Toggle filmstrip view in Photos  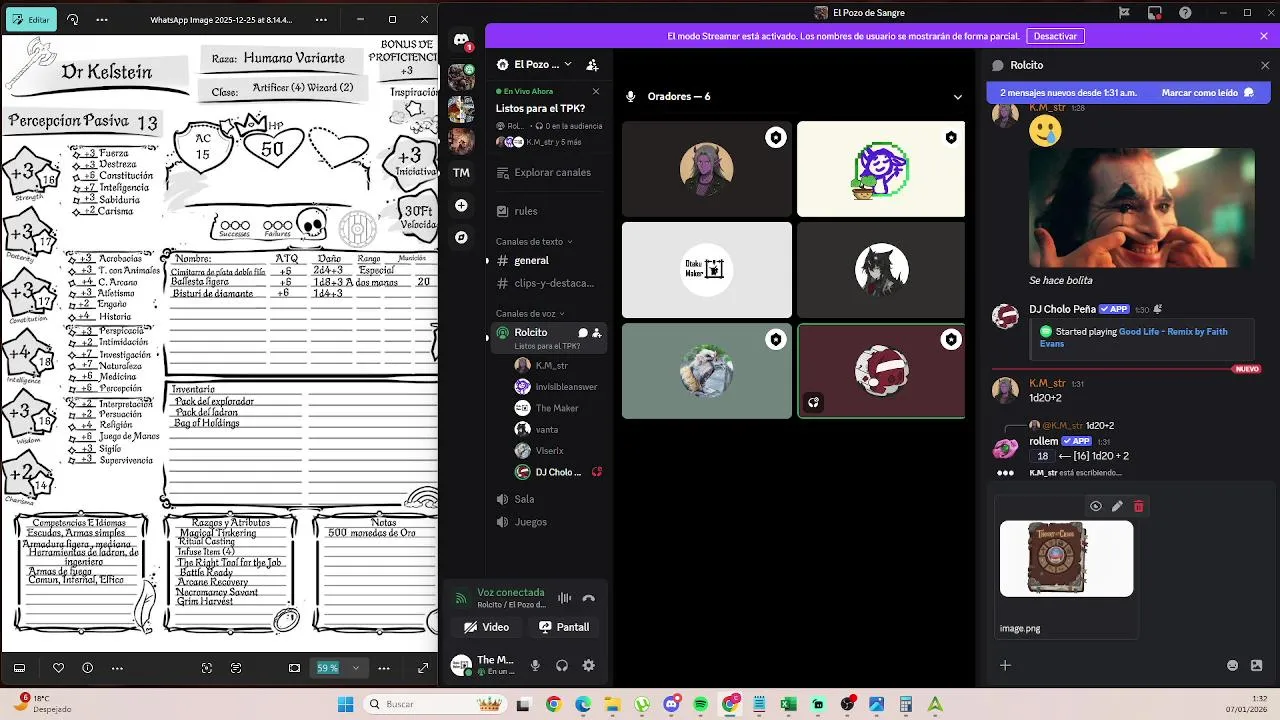[x=19, y=668]
